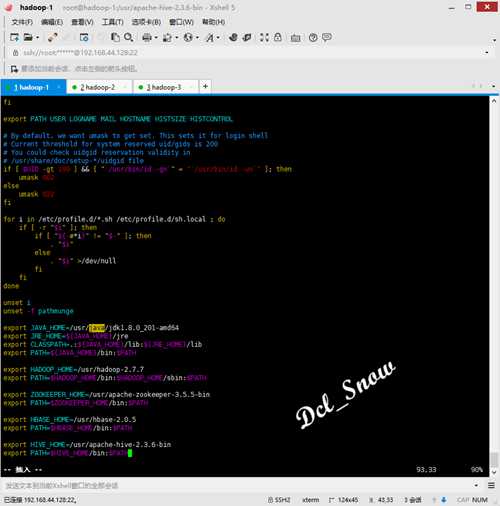Click the NUM lock indicator
The image size is (500, 506).
pyautogui.click(x=480, y=500)
